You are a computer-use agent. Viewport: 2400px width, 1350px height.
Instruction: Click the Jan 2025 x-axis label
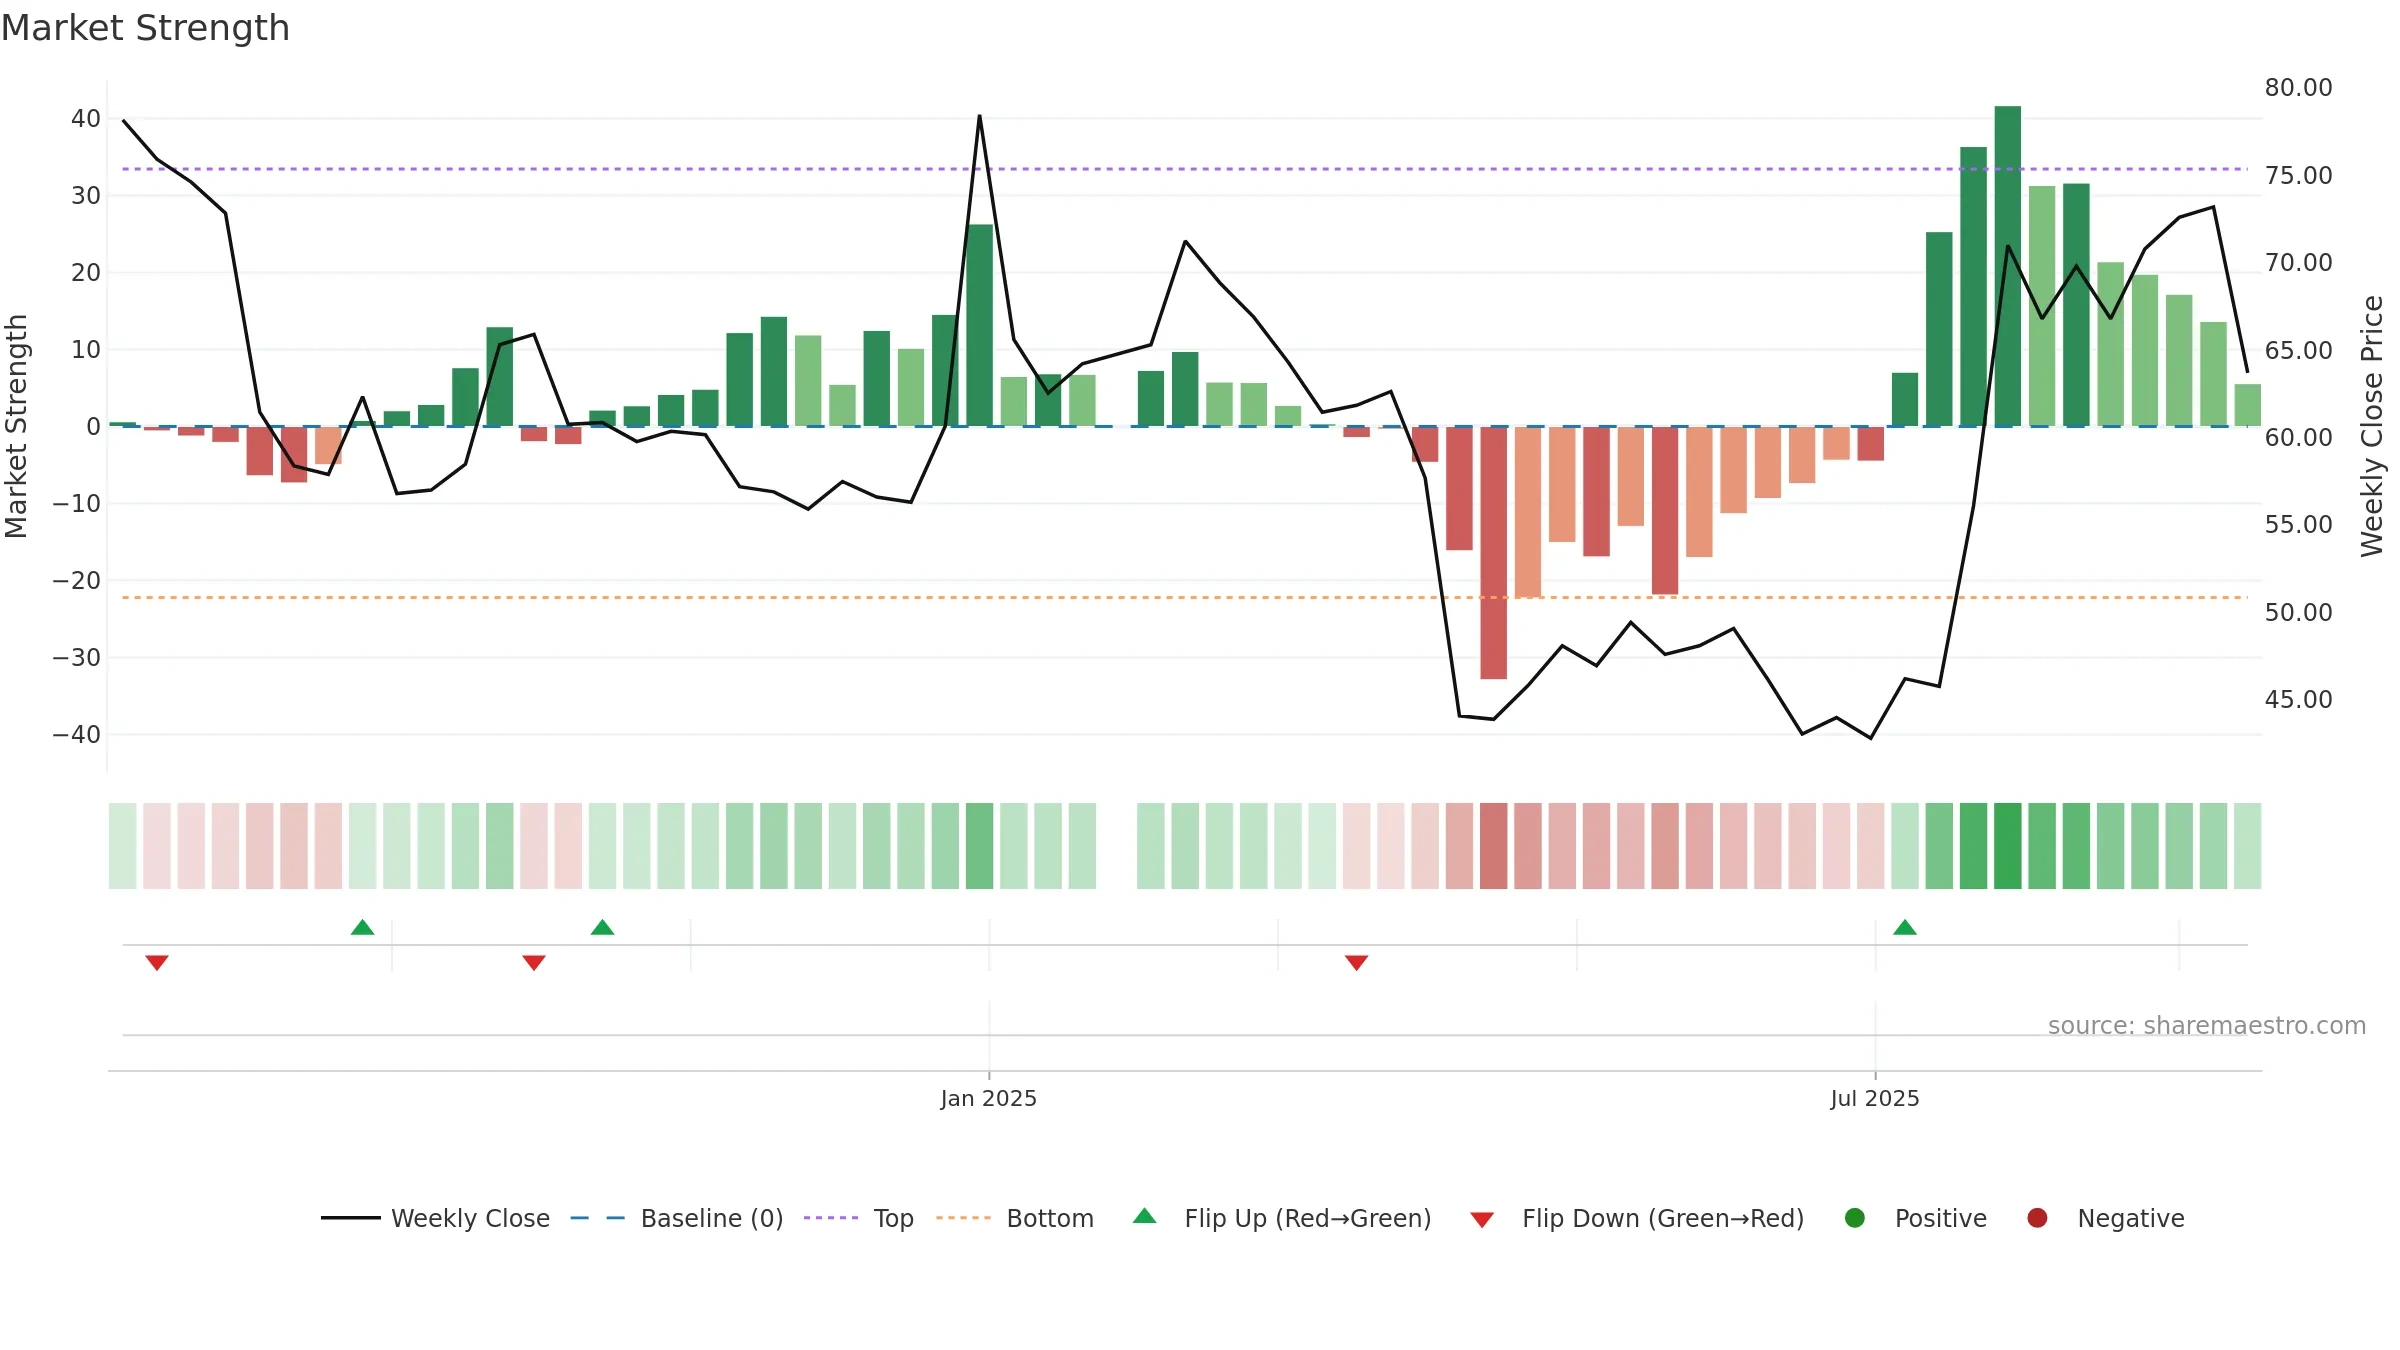pos(989,1099)
